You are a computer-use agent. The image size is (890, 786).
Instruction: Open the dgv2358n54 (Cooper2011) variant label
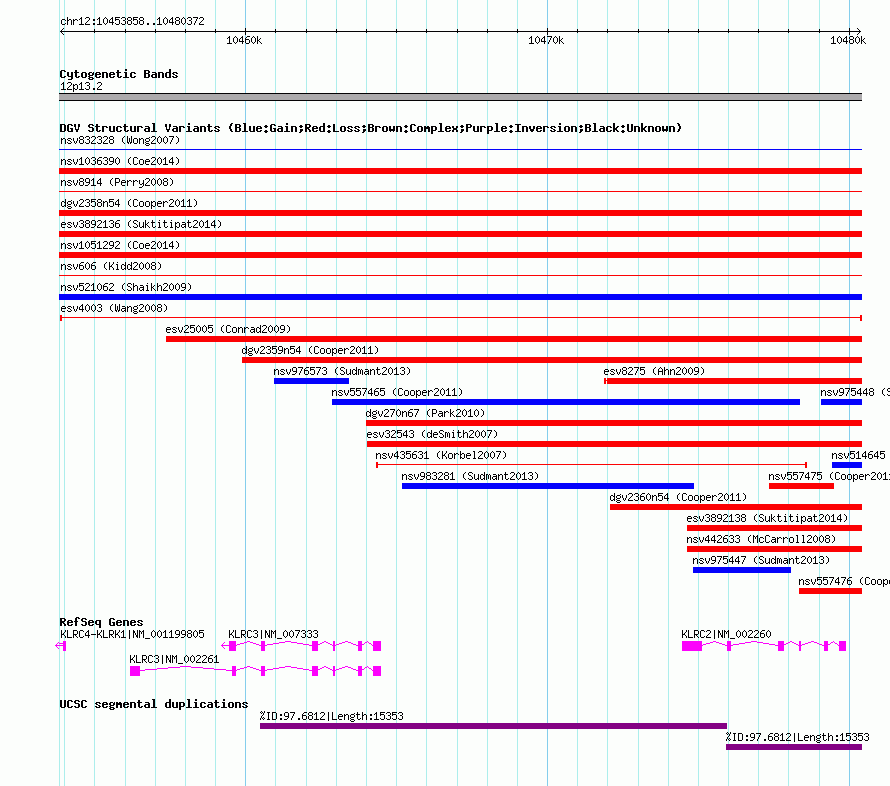[129, 203]
